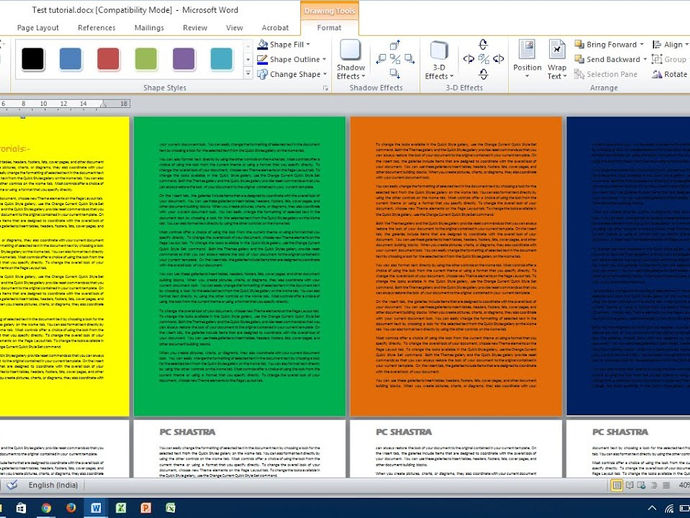Tilt 3-D effect down
Screen dimensions: 690x518
click(483, 73)
